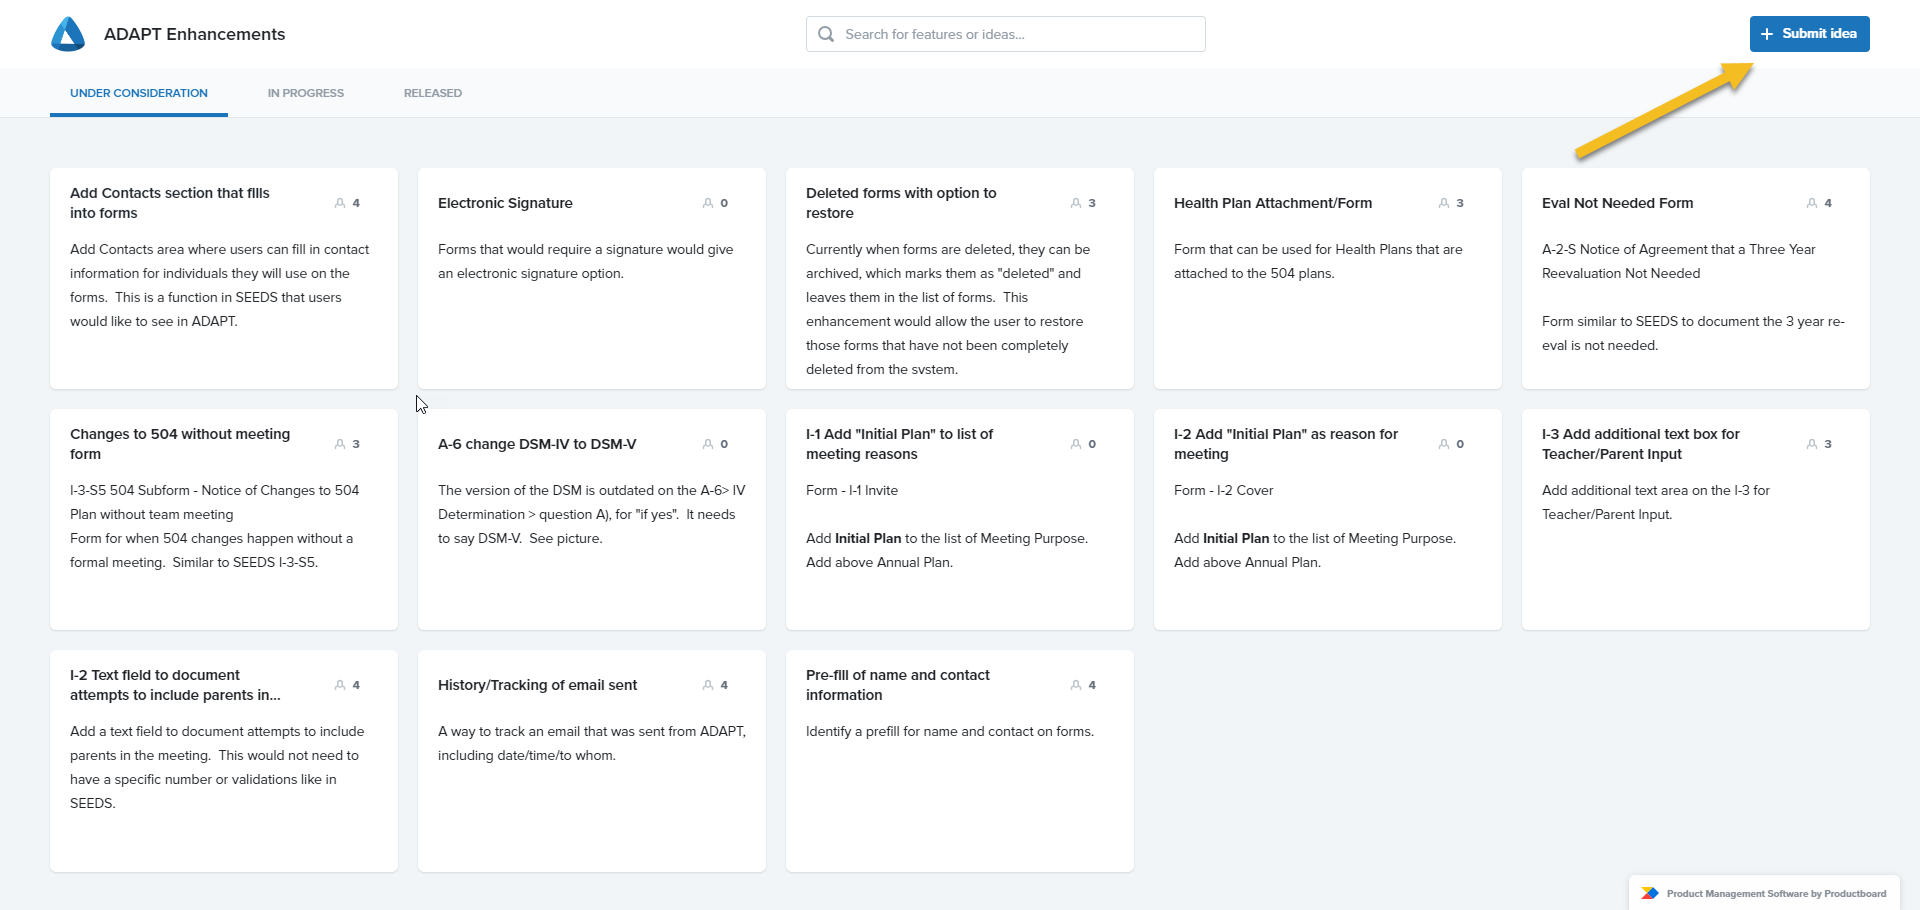The image size is (1920, 910).
Task: Click the voter icon on A-6 change DSM-IV card
Action: tap(709, 444)
